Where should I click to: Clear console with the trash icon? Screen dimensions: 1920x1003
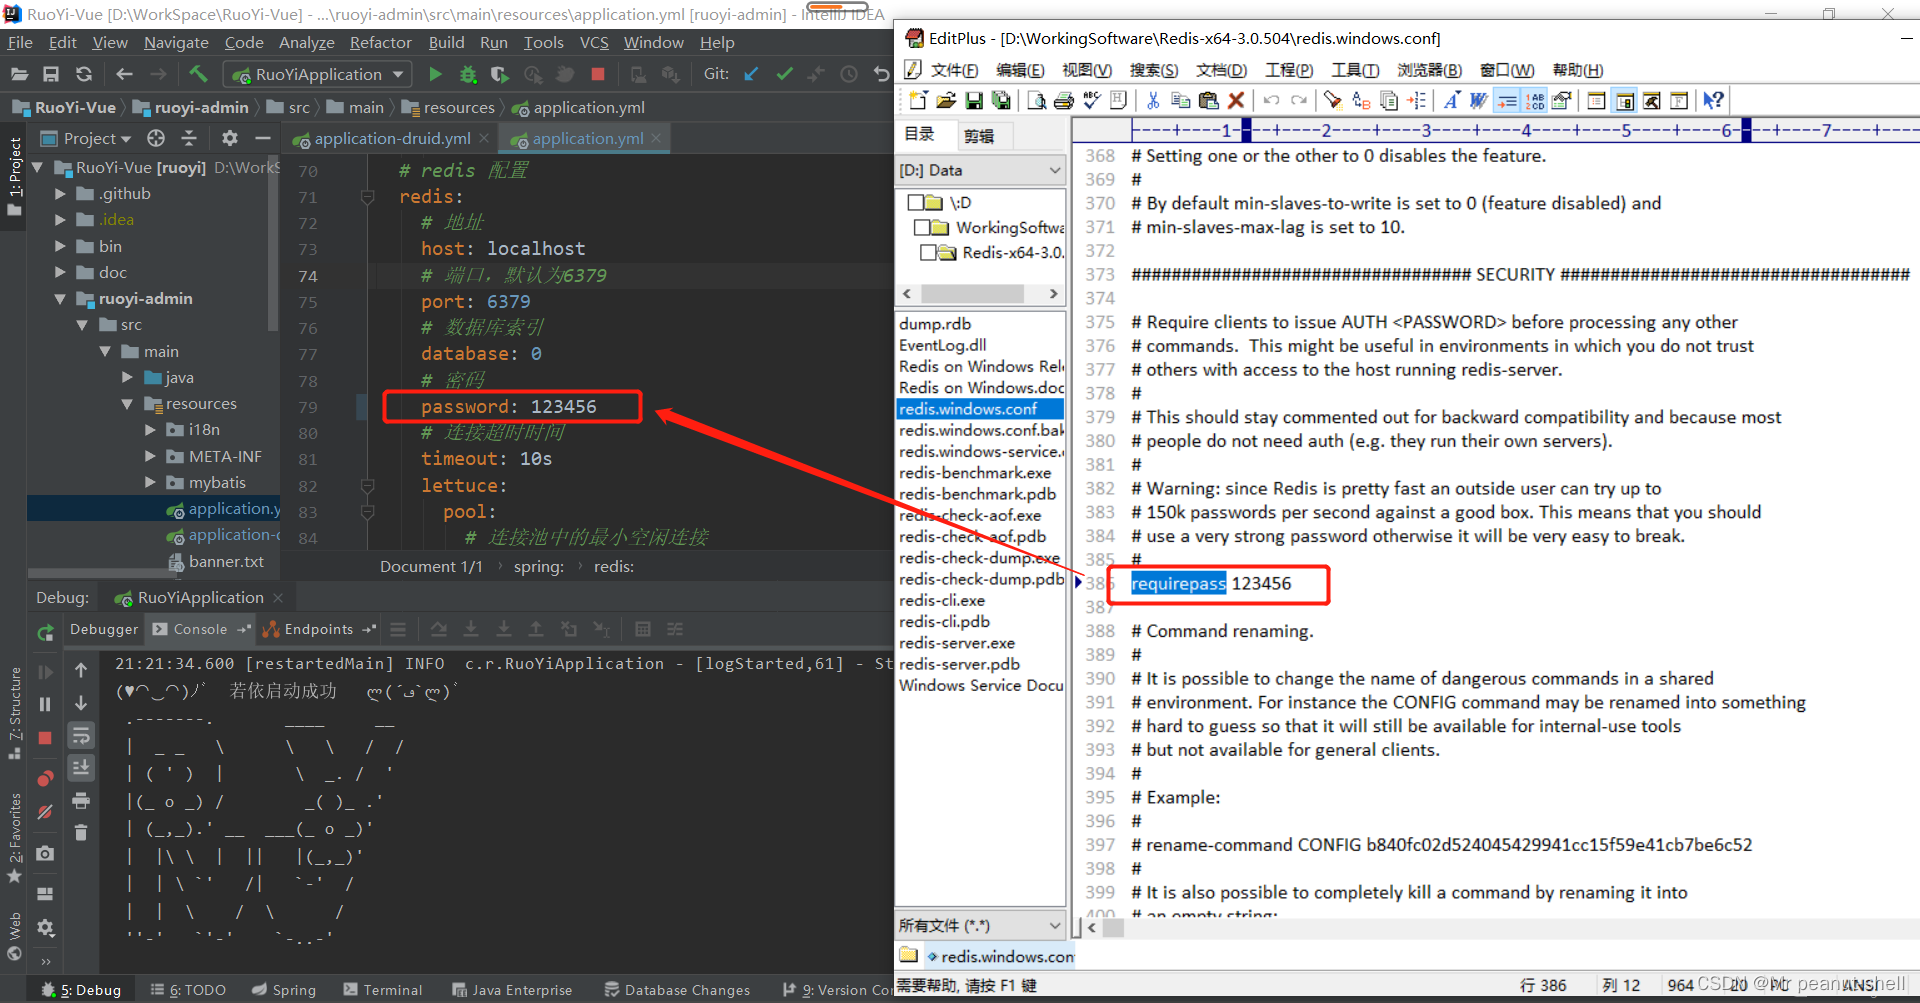(x=81, y=832)
